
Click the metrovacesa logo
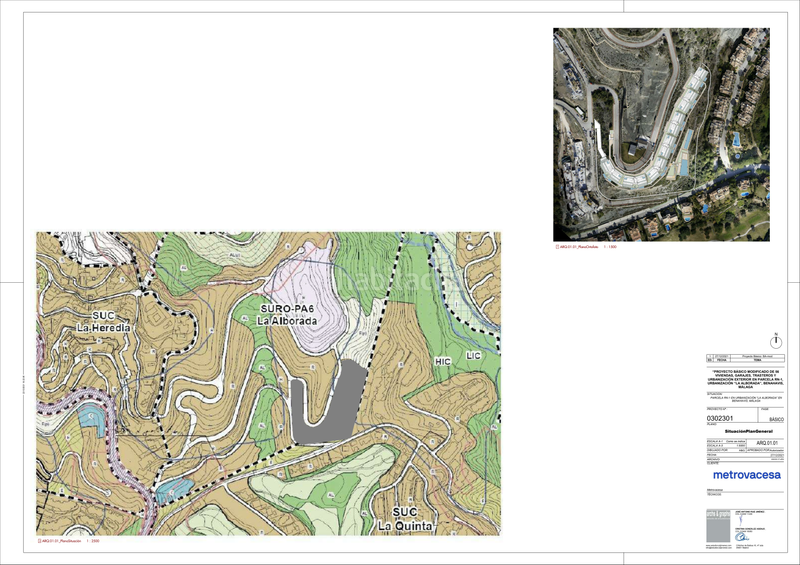coord(746,475)
